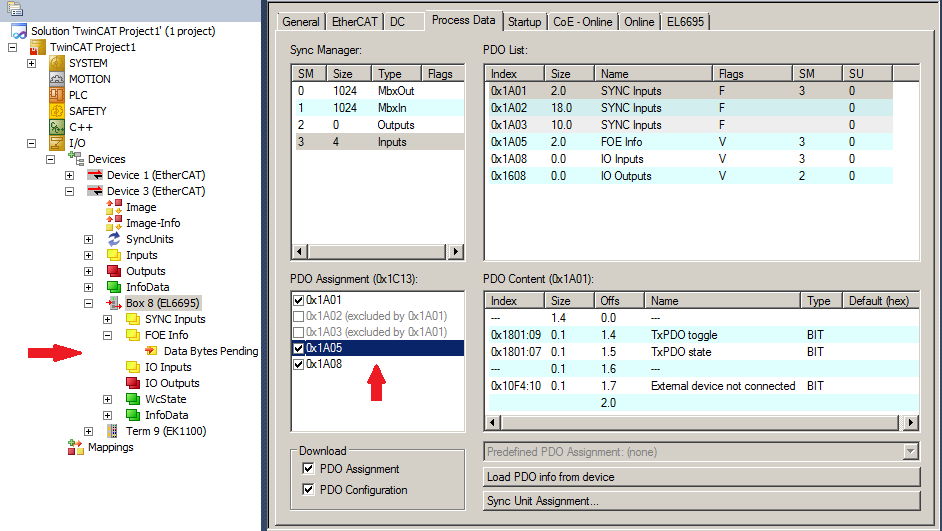Click the Box 8 (EL6695) icon

click(x=114, y=303)
